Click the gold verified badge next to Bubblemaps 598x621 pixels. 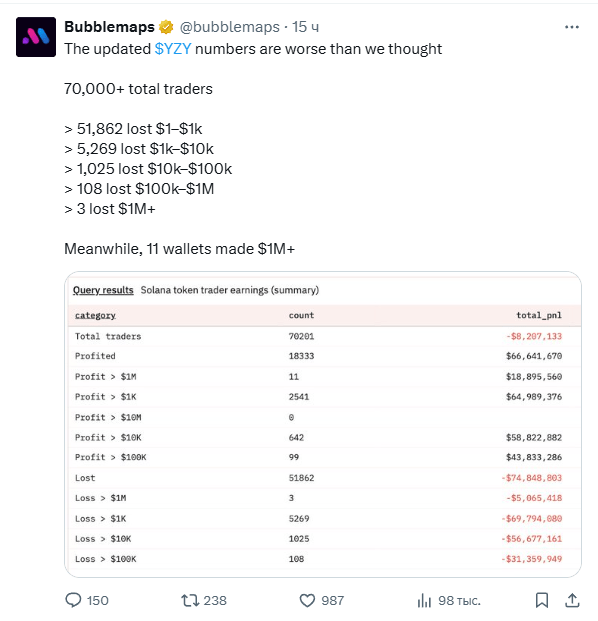(x=166, y=27)
